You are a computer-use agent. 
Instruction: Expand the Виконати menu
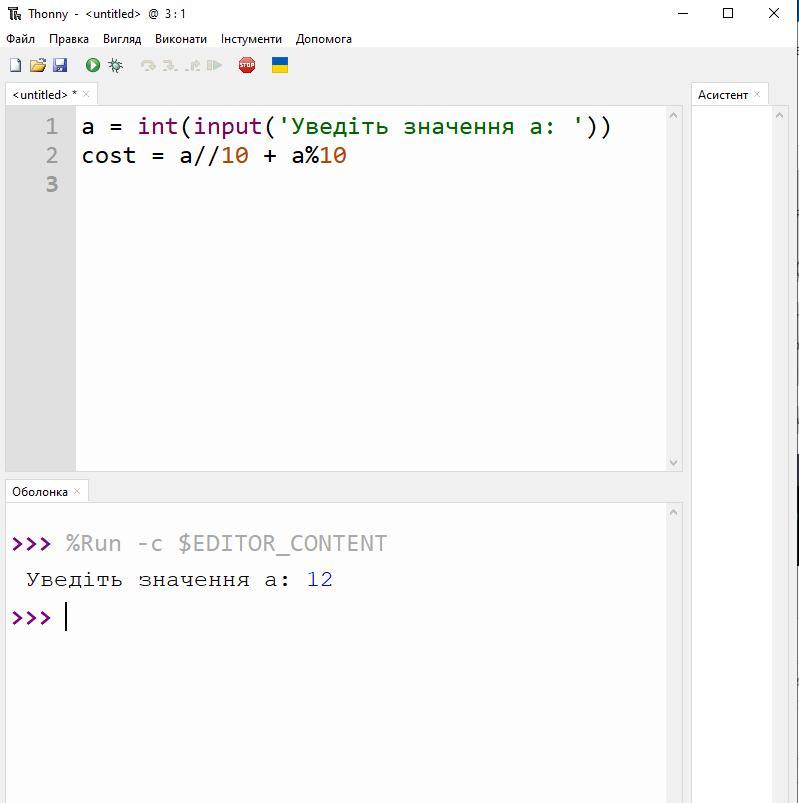click(181, 39)
